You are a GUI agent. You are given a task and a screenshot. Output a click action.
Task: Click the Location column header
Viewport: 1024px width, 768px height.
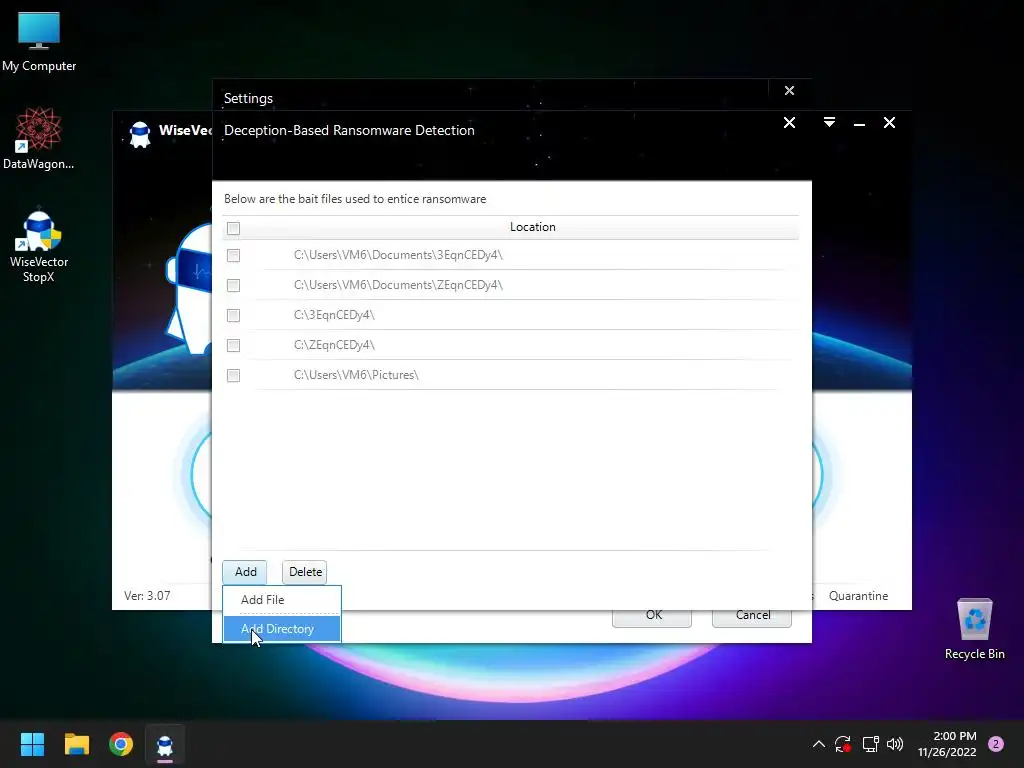pyautogui.click(x=532, y=227)
